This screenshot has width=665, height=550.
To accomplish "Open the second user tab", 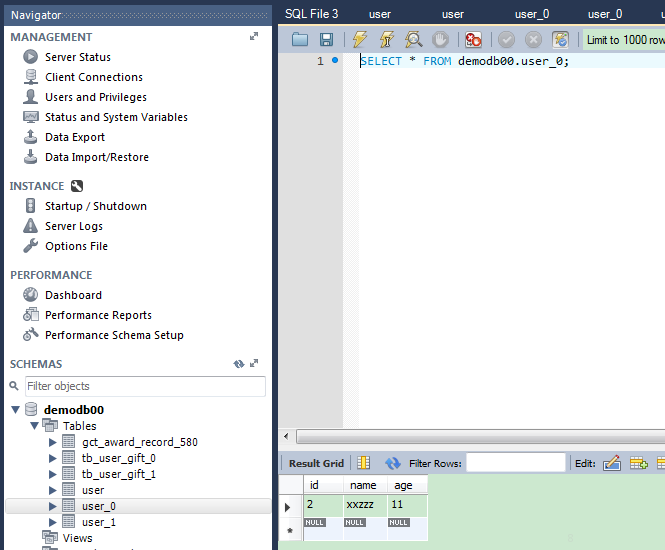I will (x=453, y=14).
